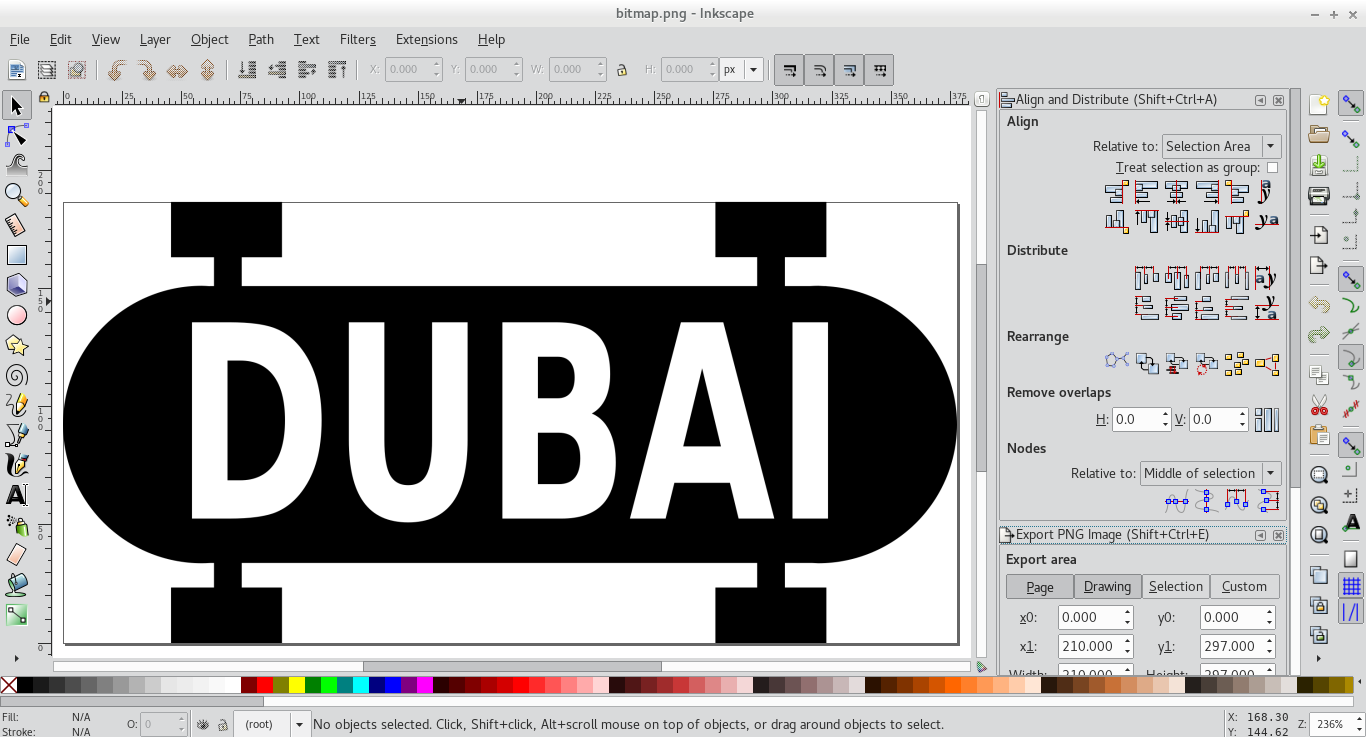The height and width of the screenshot is (737, 1366).
Task: Pick the Spray tool
Action: point(16,525)
